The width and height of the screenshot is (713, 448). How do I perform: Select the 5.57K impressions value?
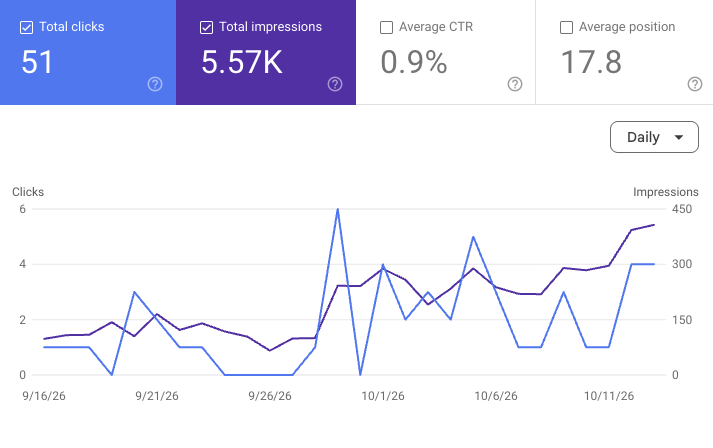pyautogui.click(x=241, y=62)
